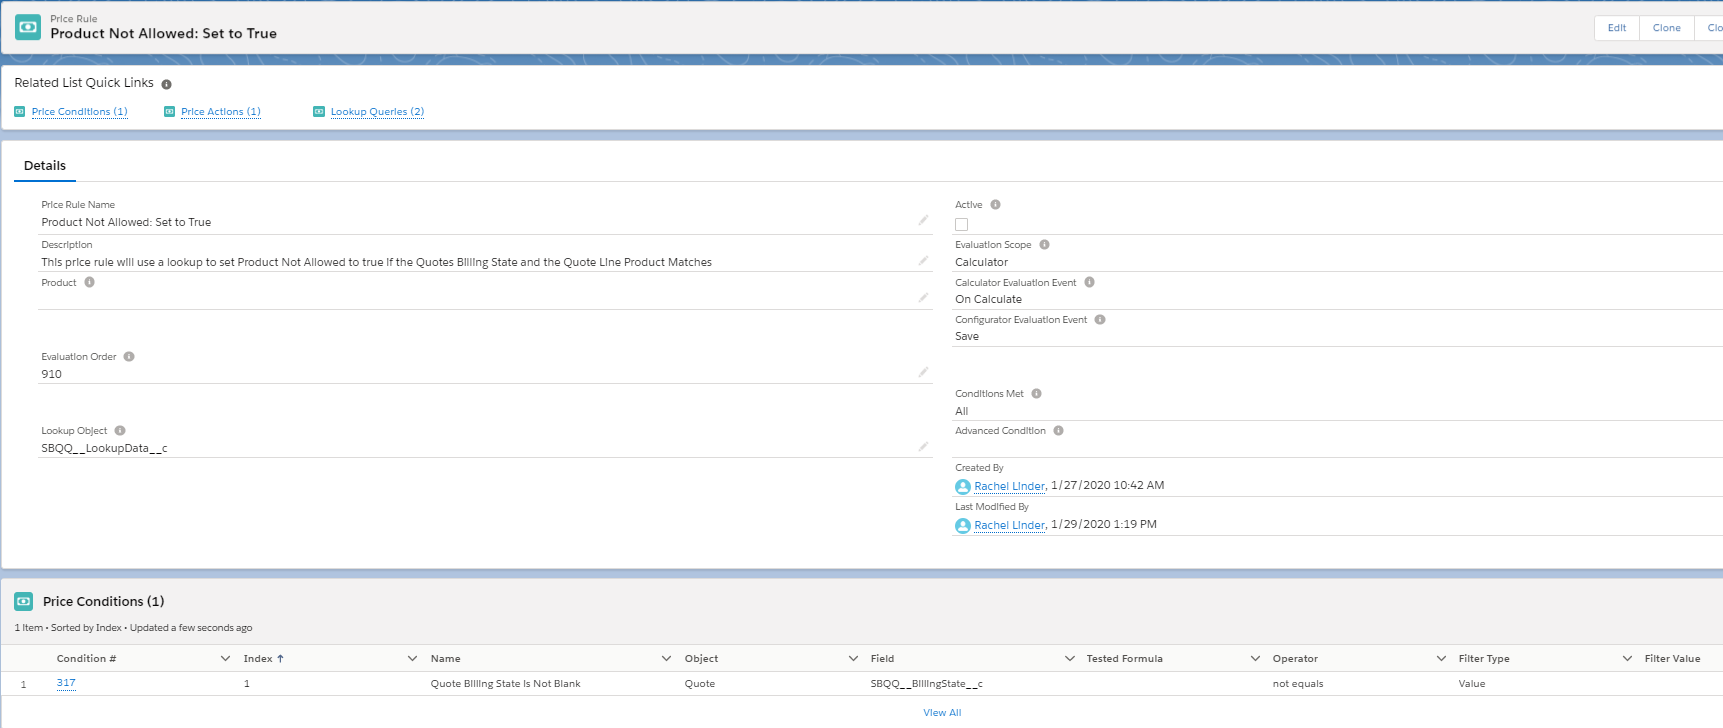Open price condition record 317
Viewport: 1723px width, 728px height.
pyautogui.click(x=66, y=683)
